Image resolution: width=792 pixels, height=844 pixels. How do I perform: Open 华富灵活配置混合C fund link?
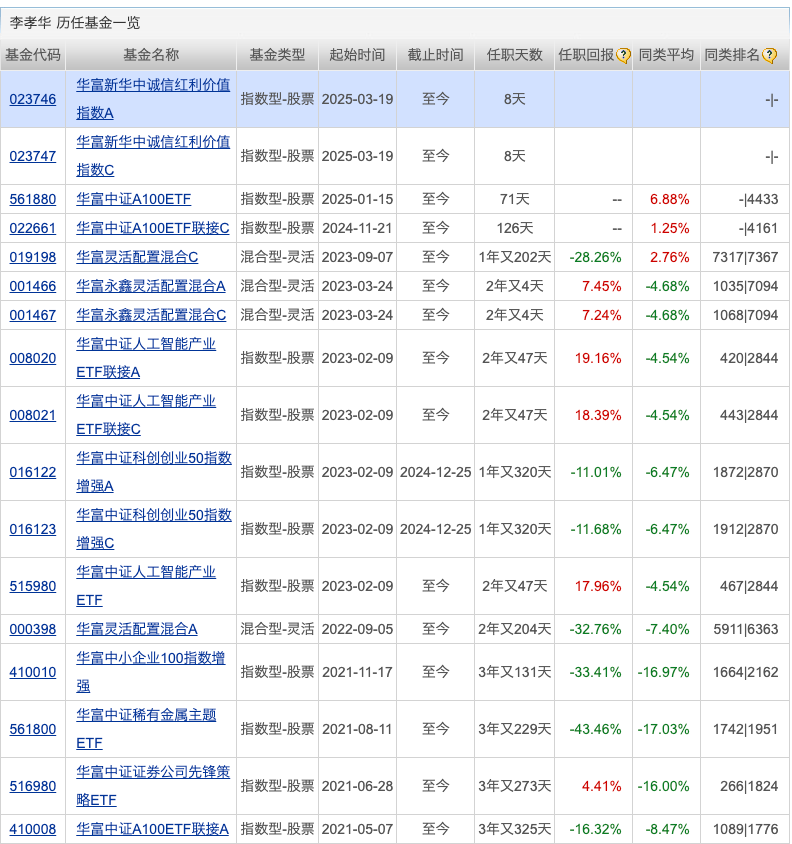coord(137,257)
